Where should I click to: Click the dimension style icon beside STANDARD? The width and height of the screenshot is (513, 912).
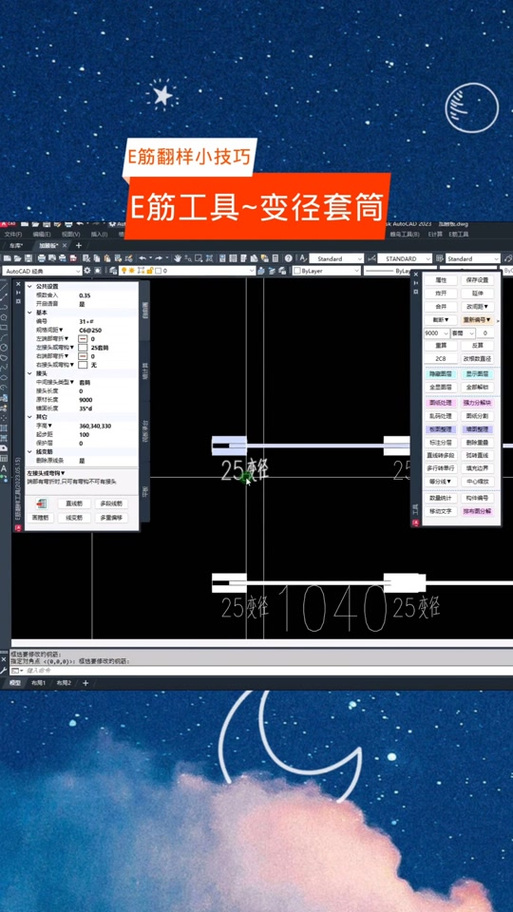[x=372, y=258]
